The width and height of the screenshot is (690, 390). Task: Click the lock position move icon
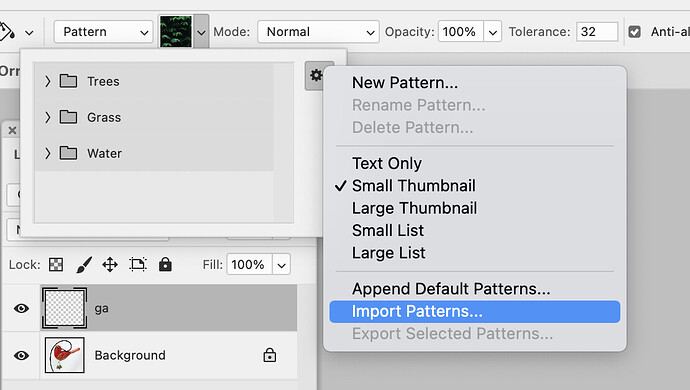110,265
